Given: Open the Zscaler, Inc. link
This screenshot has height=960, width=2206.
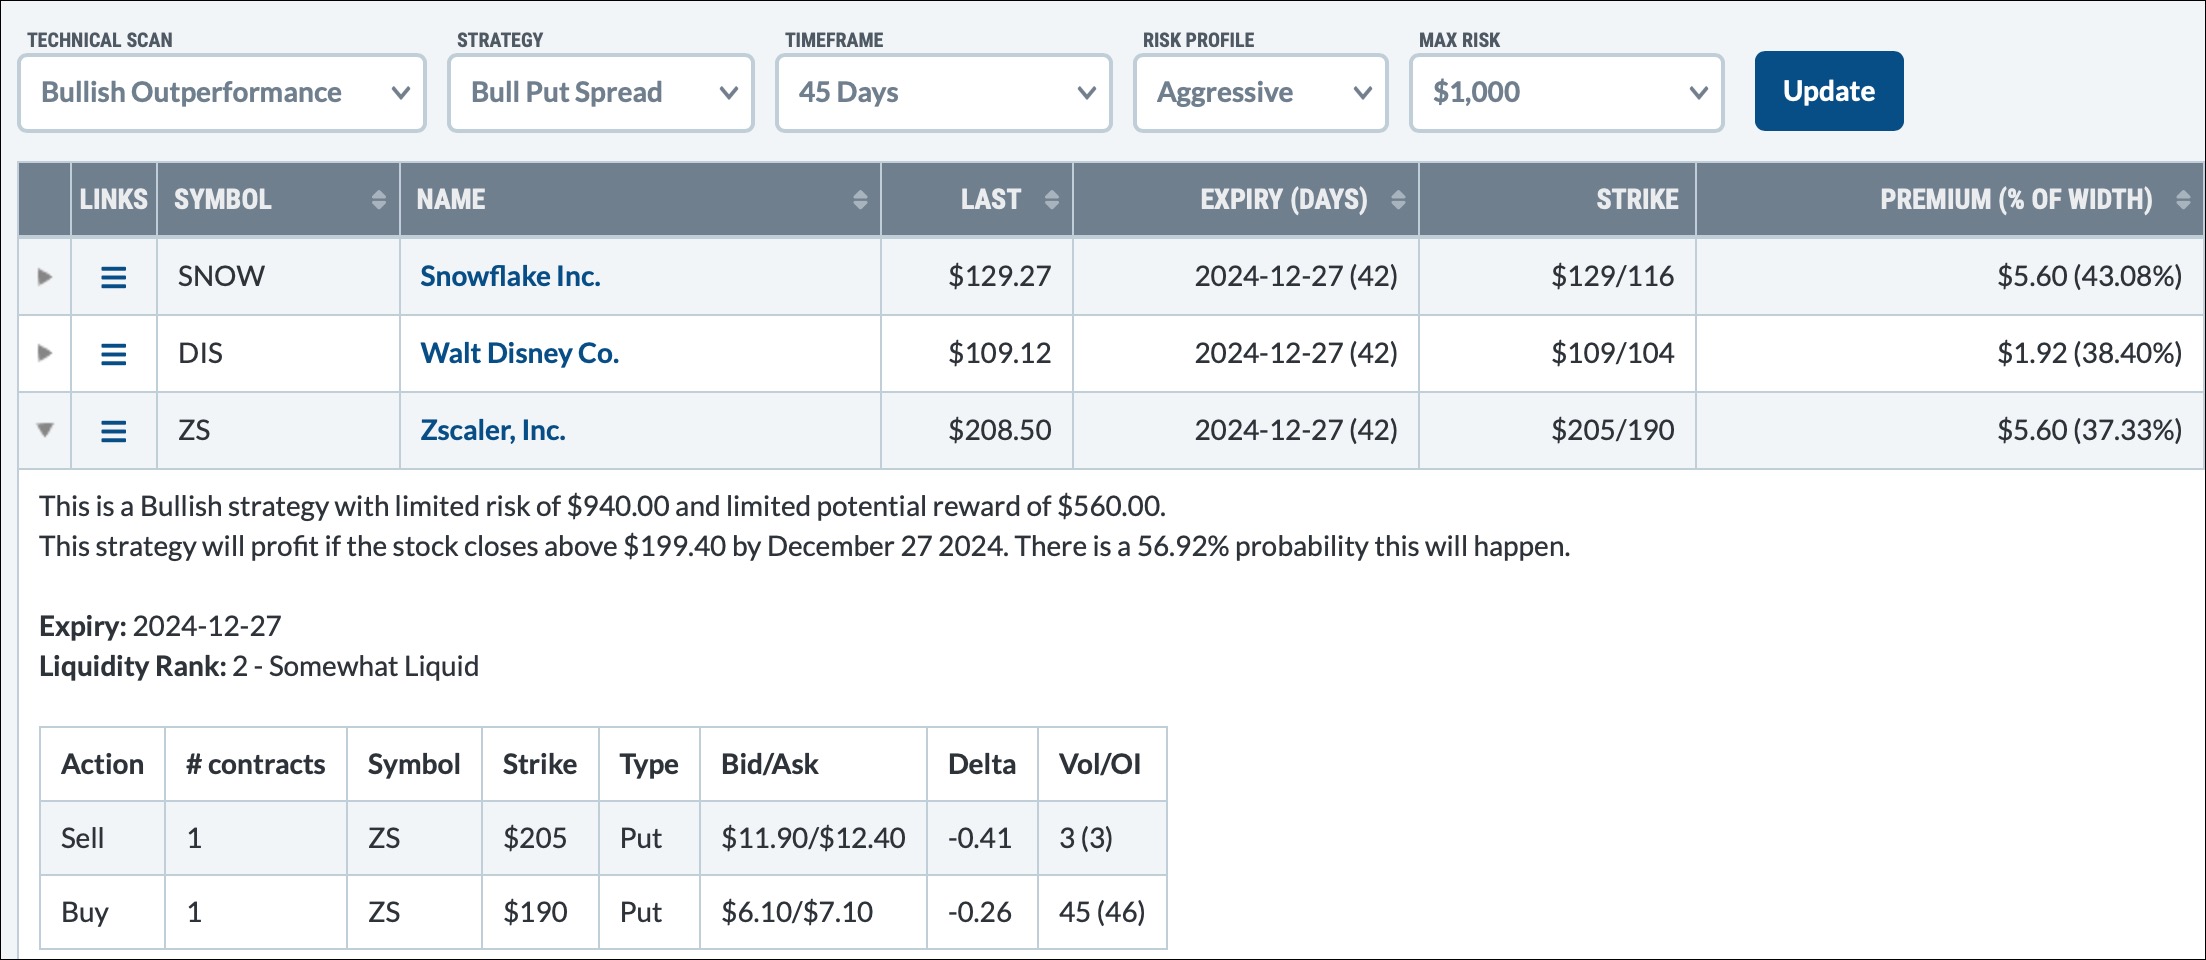Looking at the screenshot, I should 493,431.
